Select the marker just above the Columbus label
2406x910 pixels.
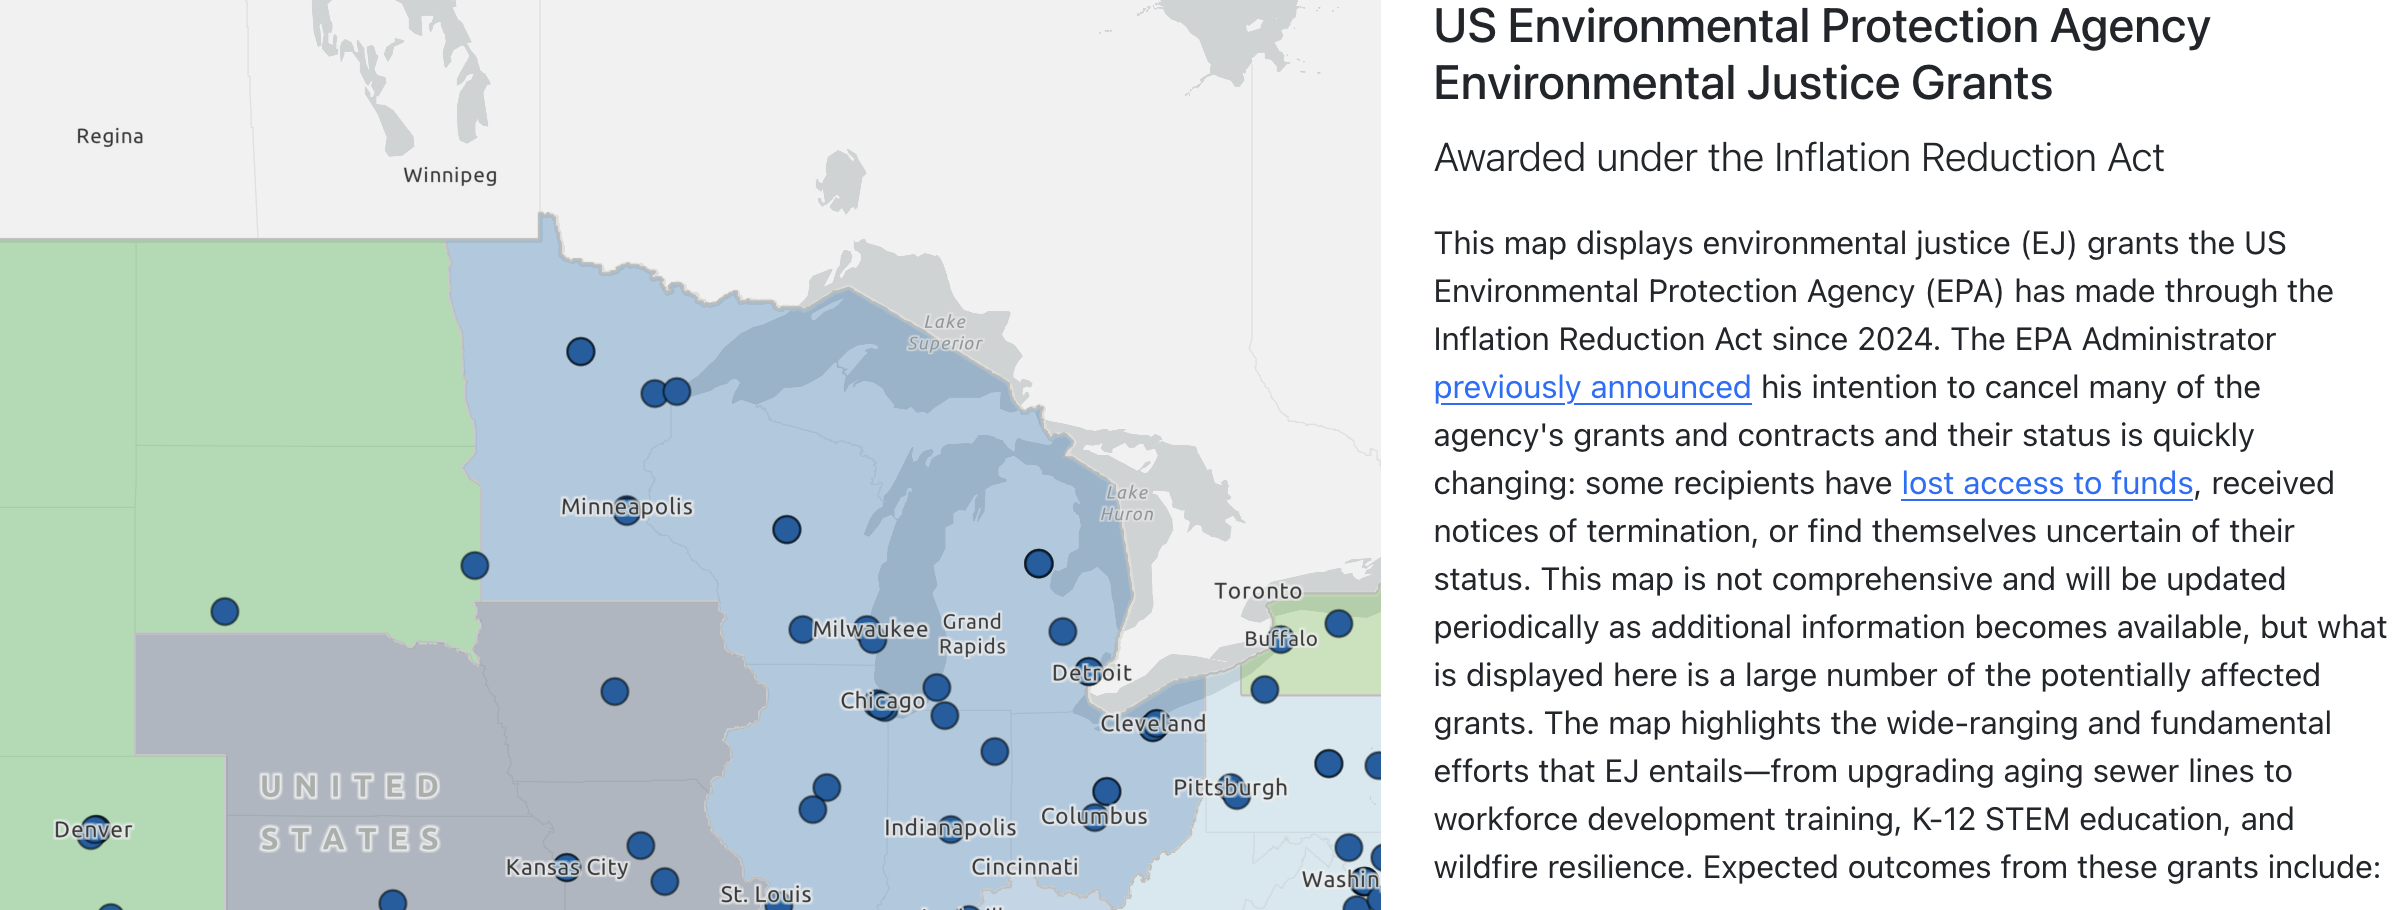(x=1107, y=792)
